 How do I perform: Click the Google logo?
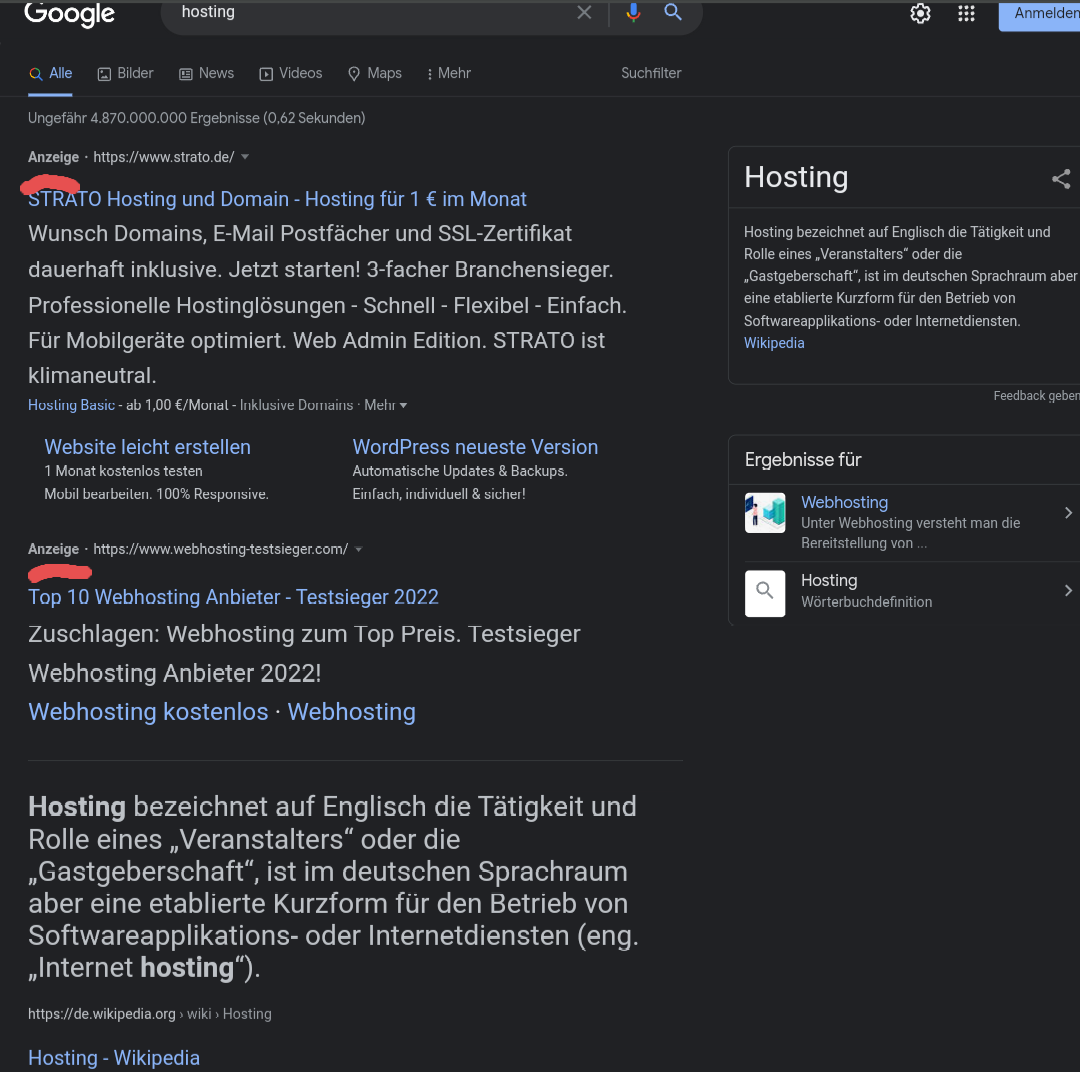tap(70, 12)
